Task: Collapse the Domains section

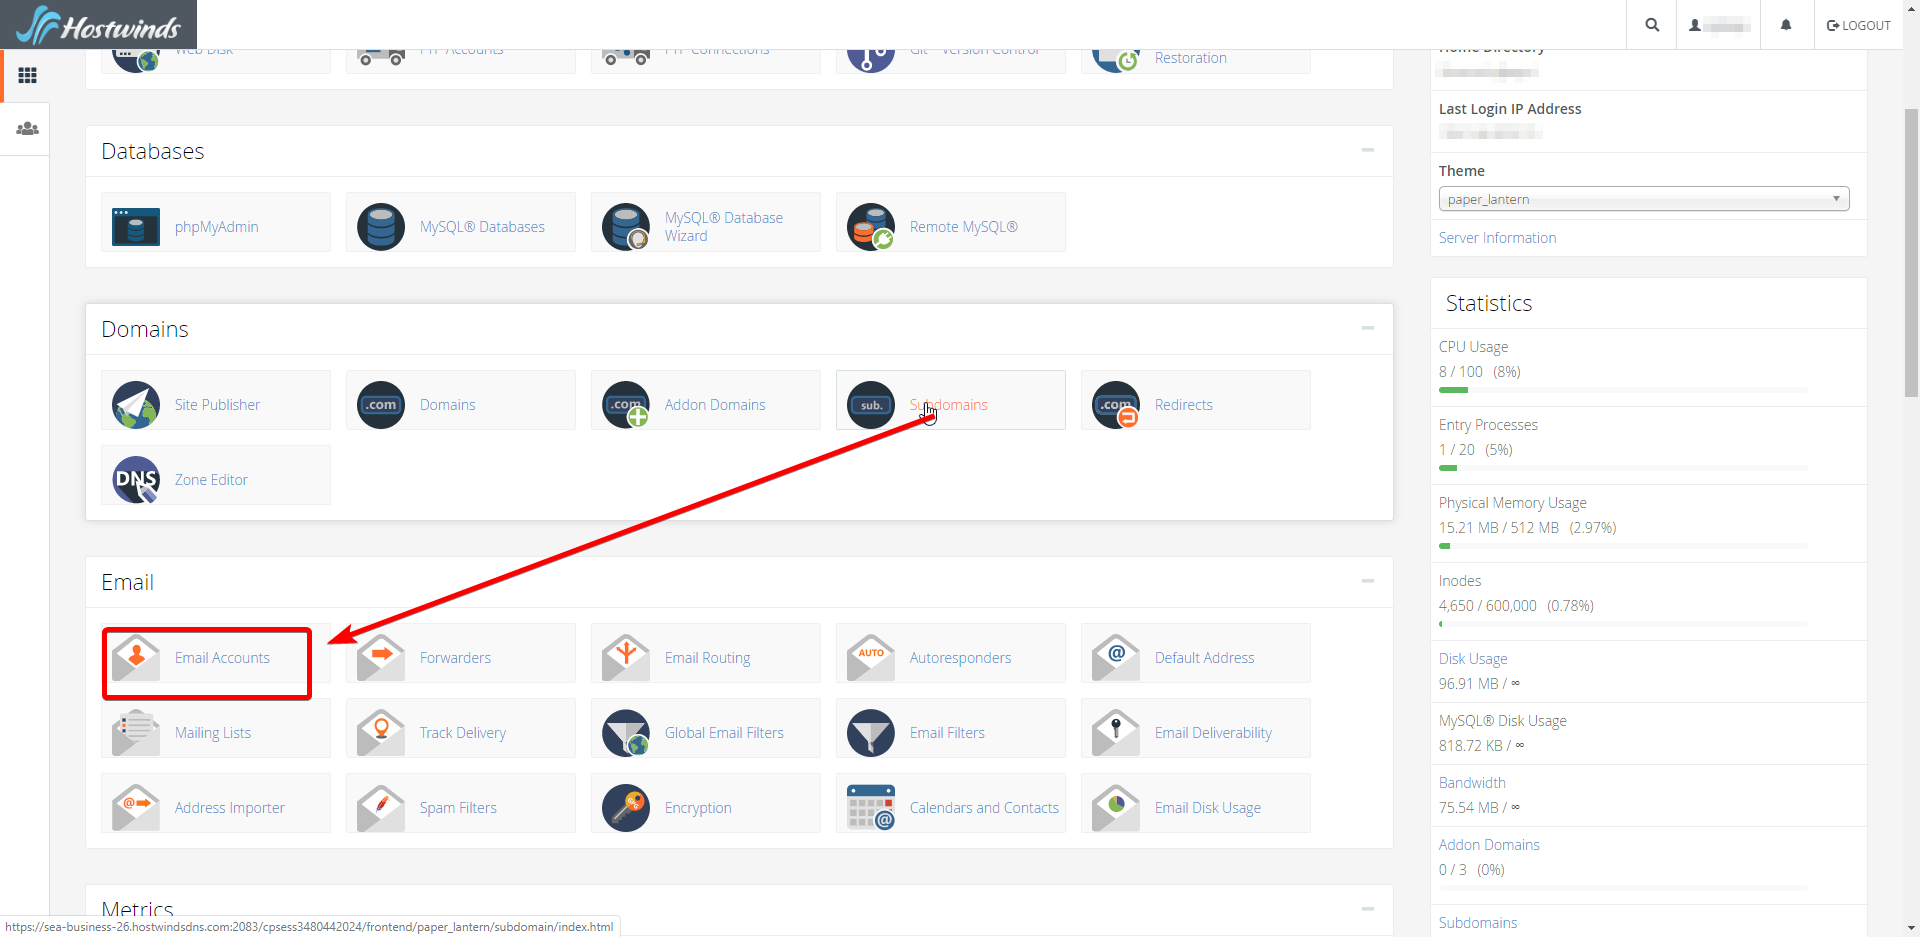Action: (1367, 328)
